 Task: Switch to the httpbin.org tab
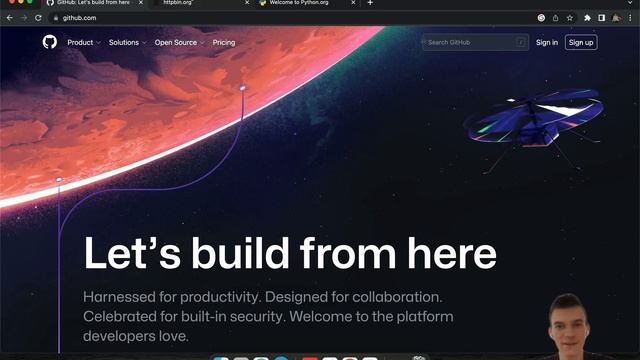point(200,3)
